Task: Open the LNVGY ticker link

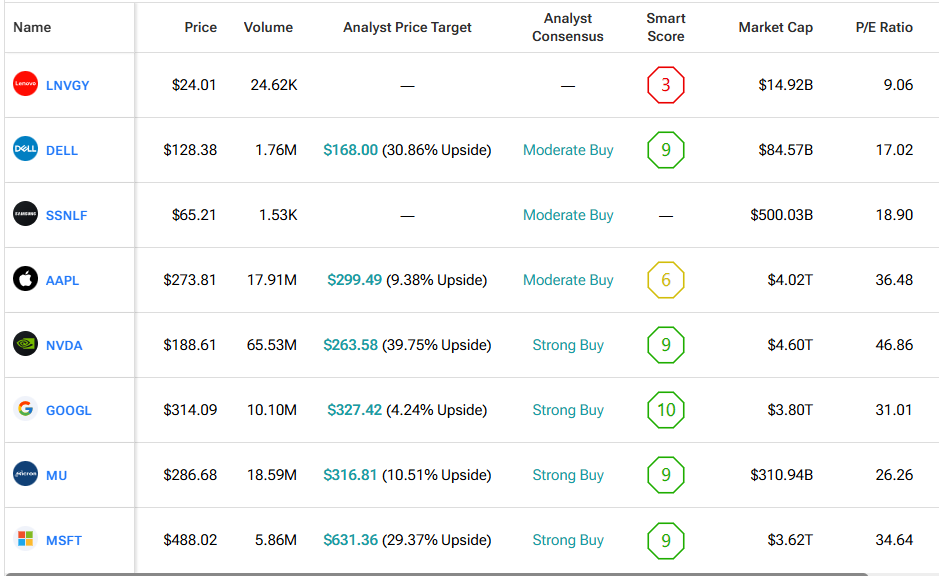Action: point(67,86)
